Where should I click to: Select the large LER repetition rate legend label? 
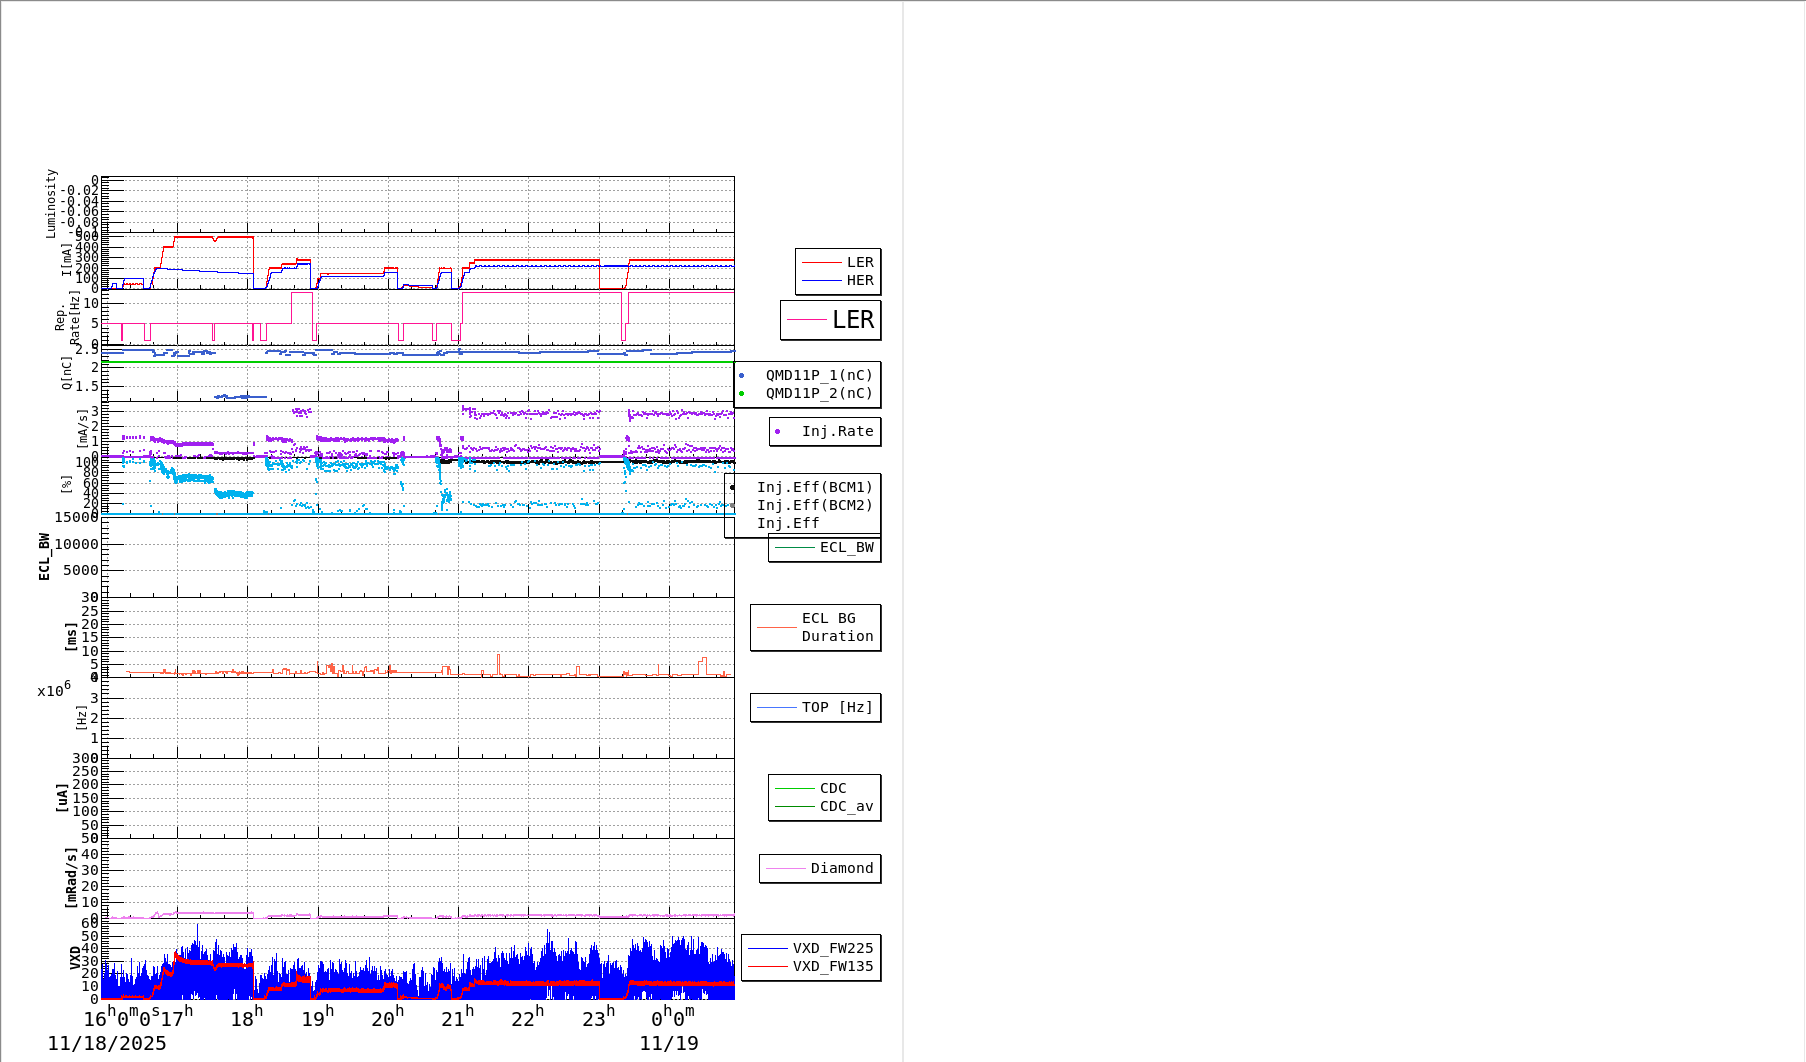tap(852, 320)
